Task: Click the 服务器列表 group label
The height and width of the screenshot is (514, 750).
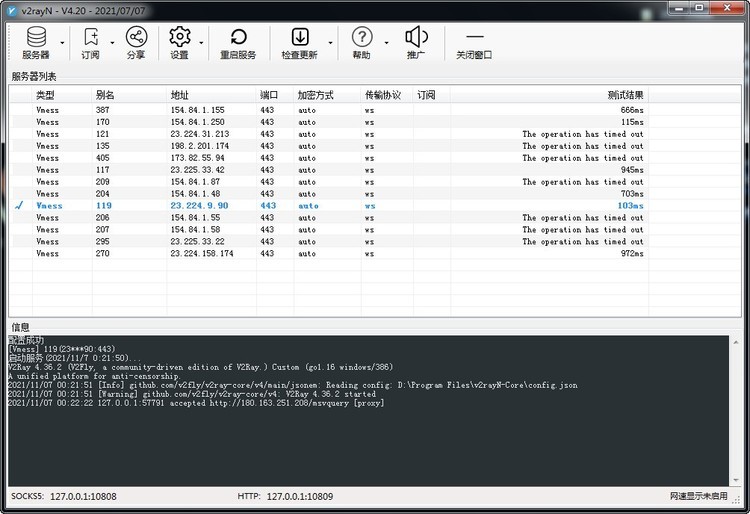Action: click(x=33, y=77)
